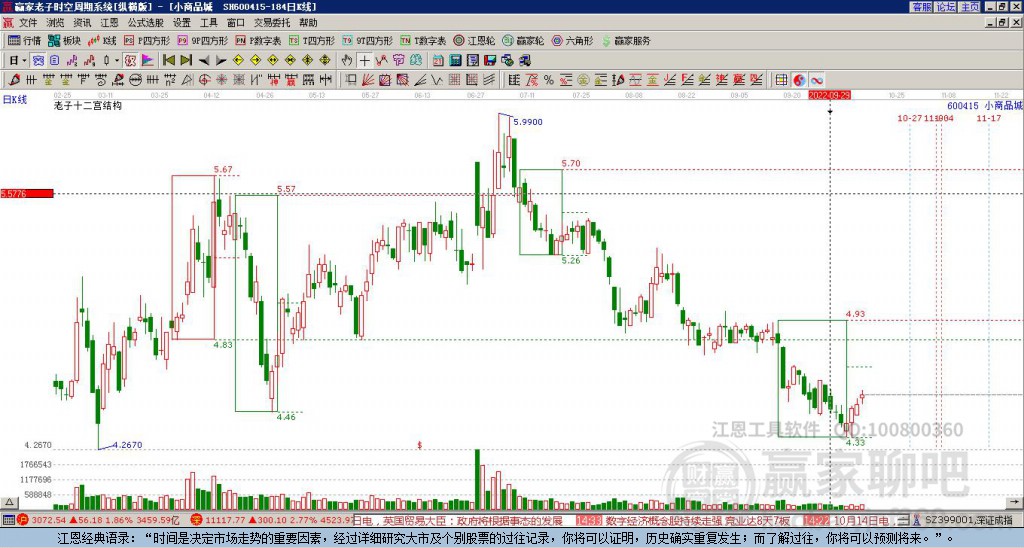Open the P四方形 tool
The height and width of the screenshot is (548, 1024).
point(148,40)
